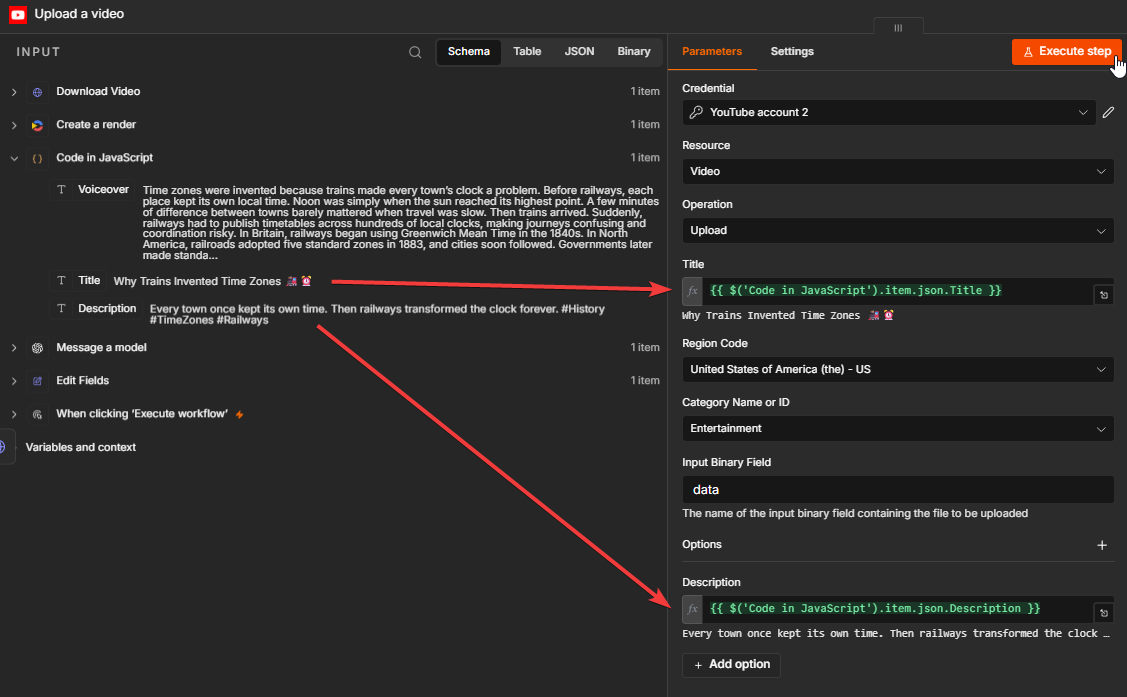Click the plus icon beside Options
The height and width of the screenshot is (697, 1127).
[1102, 545]
